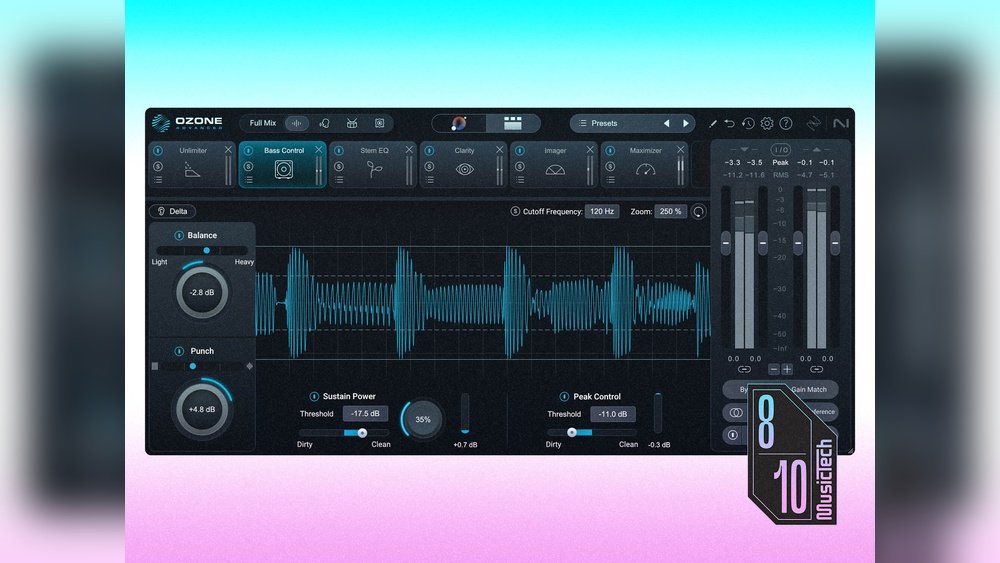
Task: Click the Gain Match button
Action: click(x=809, y=389)
